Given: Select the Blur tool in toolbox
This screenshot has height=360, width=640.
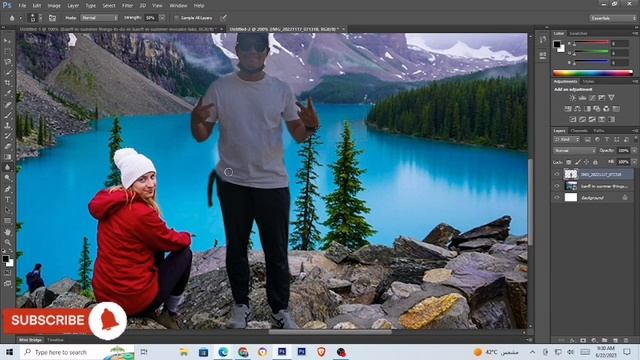Looking at the screenshot, I should click(x=7, y=167).
